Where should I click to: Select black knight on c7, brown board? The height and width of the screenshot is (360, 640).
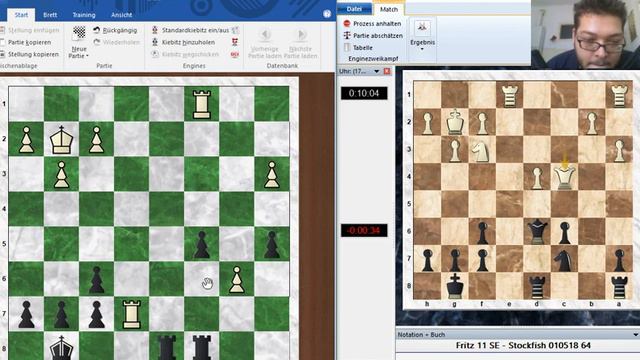tap(564, 260)
